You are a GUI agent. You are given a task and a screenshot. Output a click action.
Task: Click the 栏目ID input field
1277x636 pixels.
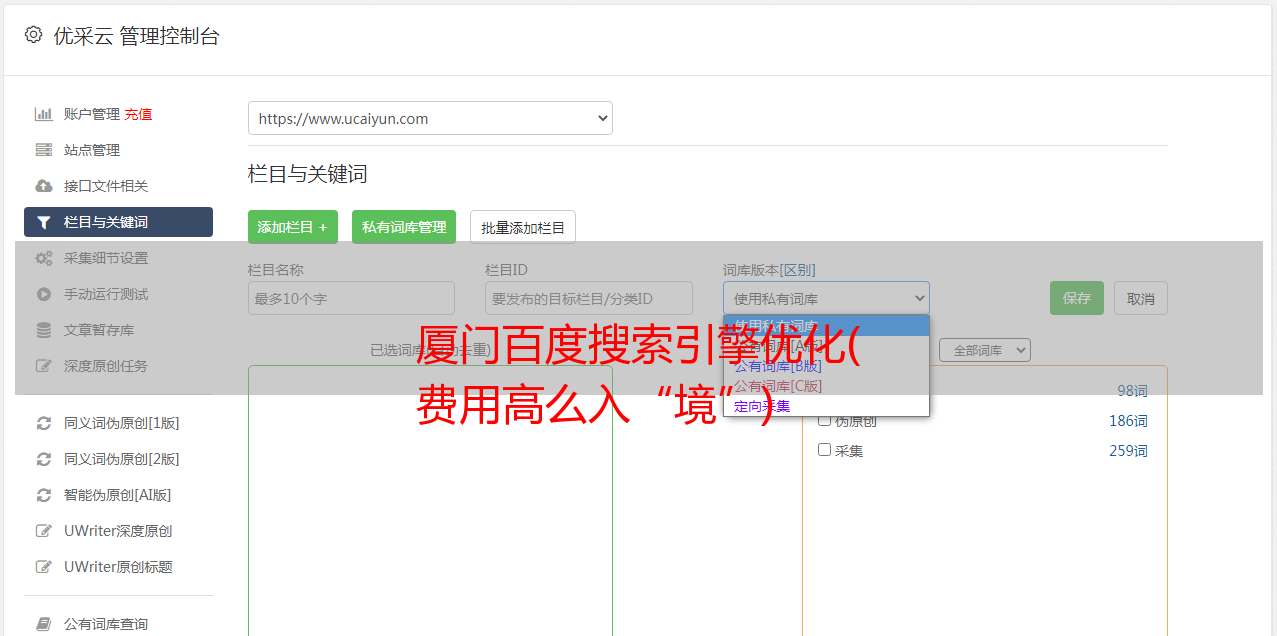click(589, 298)
